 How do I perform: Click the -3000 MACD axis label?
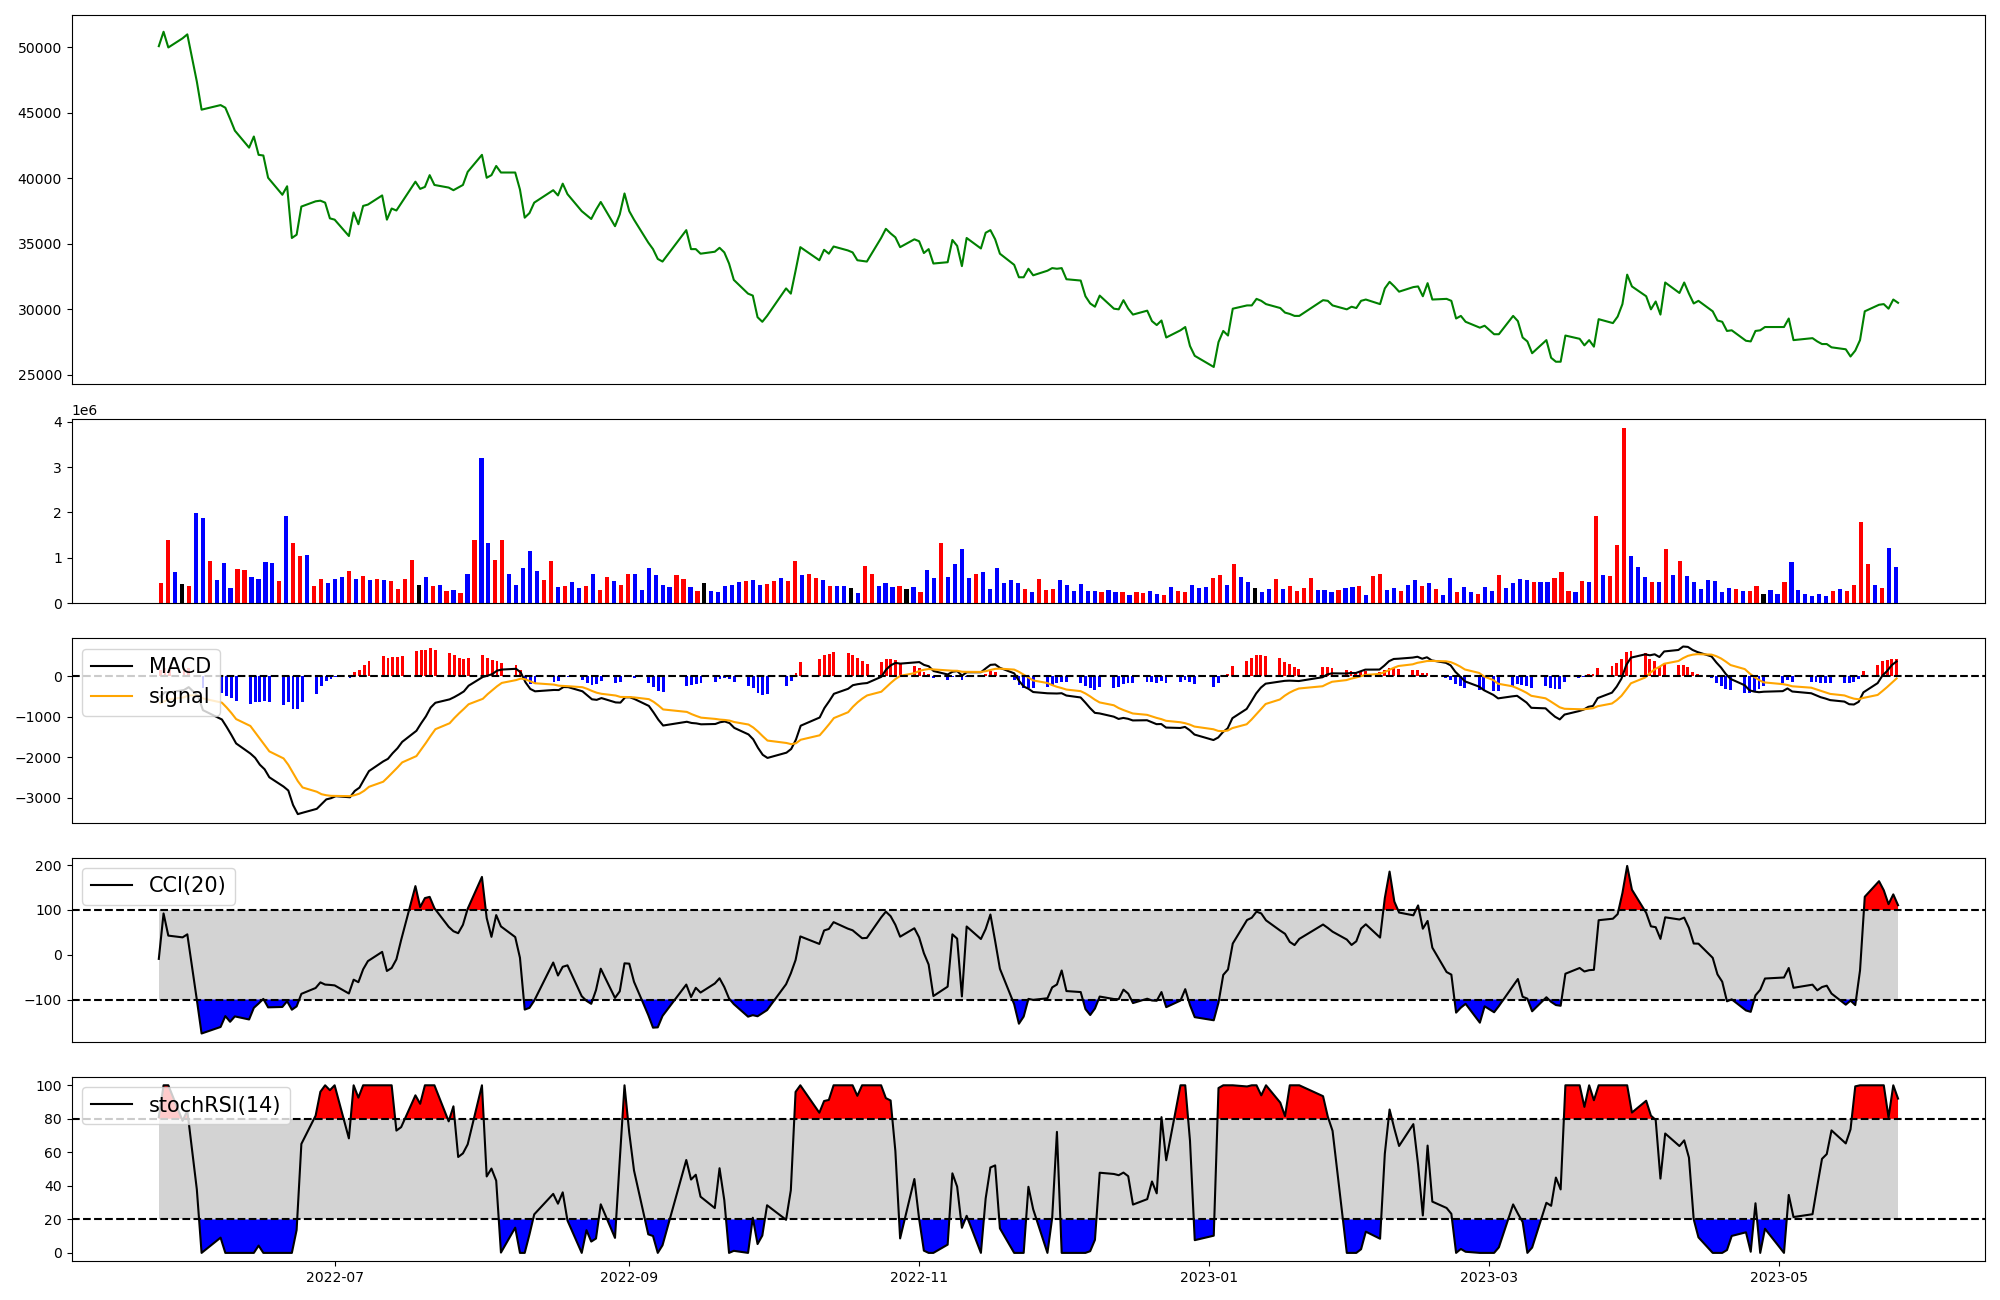(39, 799)
